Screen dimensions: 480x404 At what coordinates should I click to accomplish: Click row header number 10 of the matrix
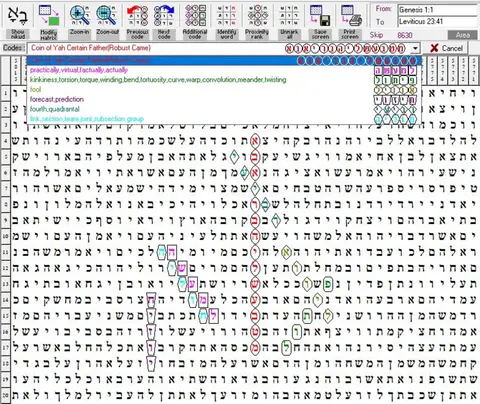point(5,236)
